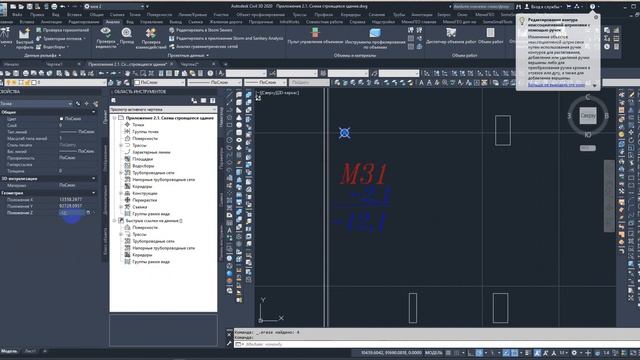Image resolution: width=640 pixels, height=360 pixels.
Task: Click Проверка горизонталей button
Action: point(62,30)
